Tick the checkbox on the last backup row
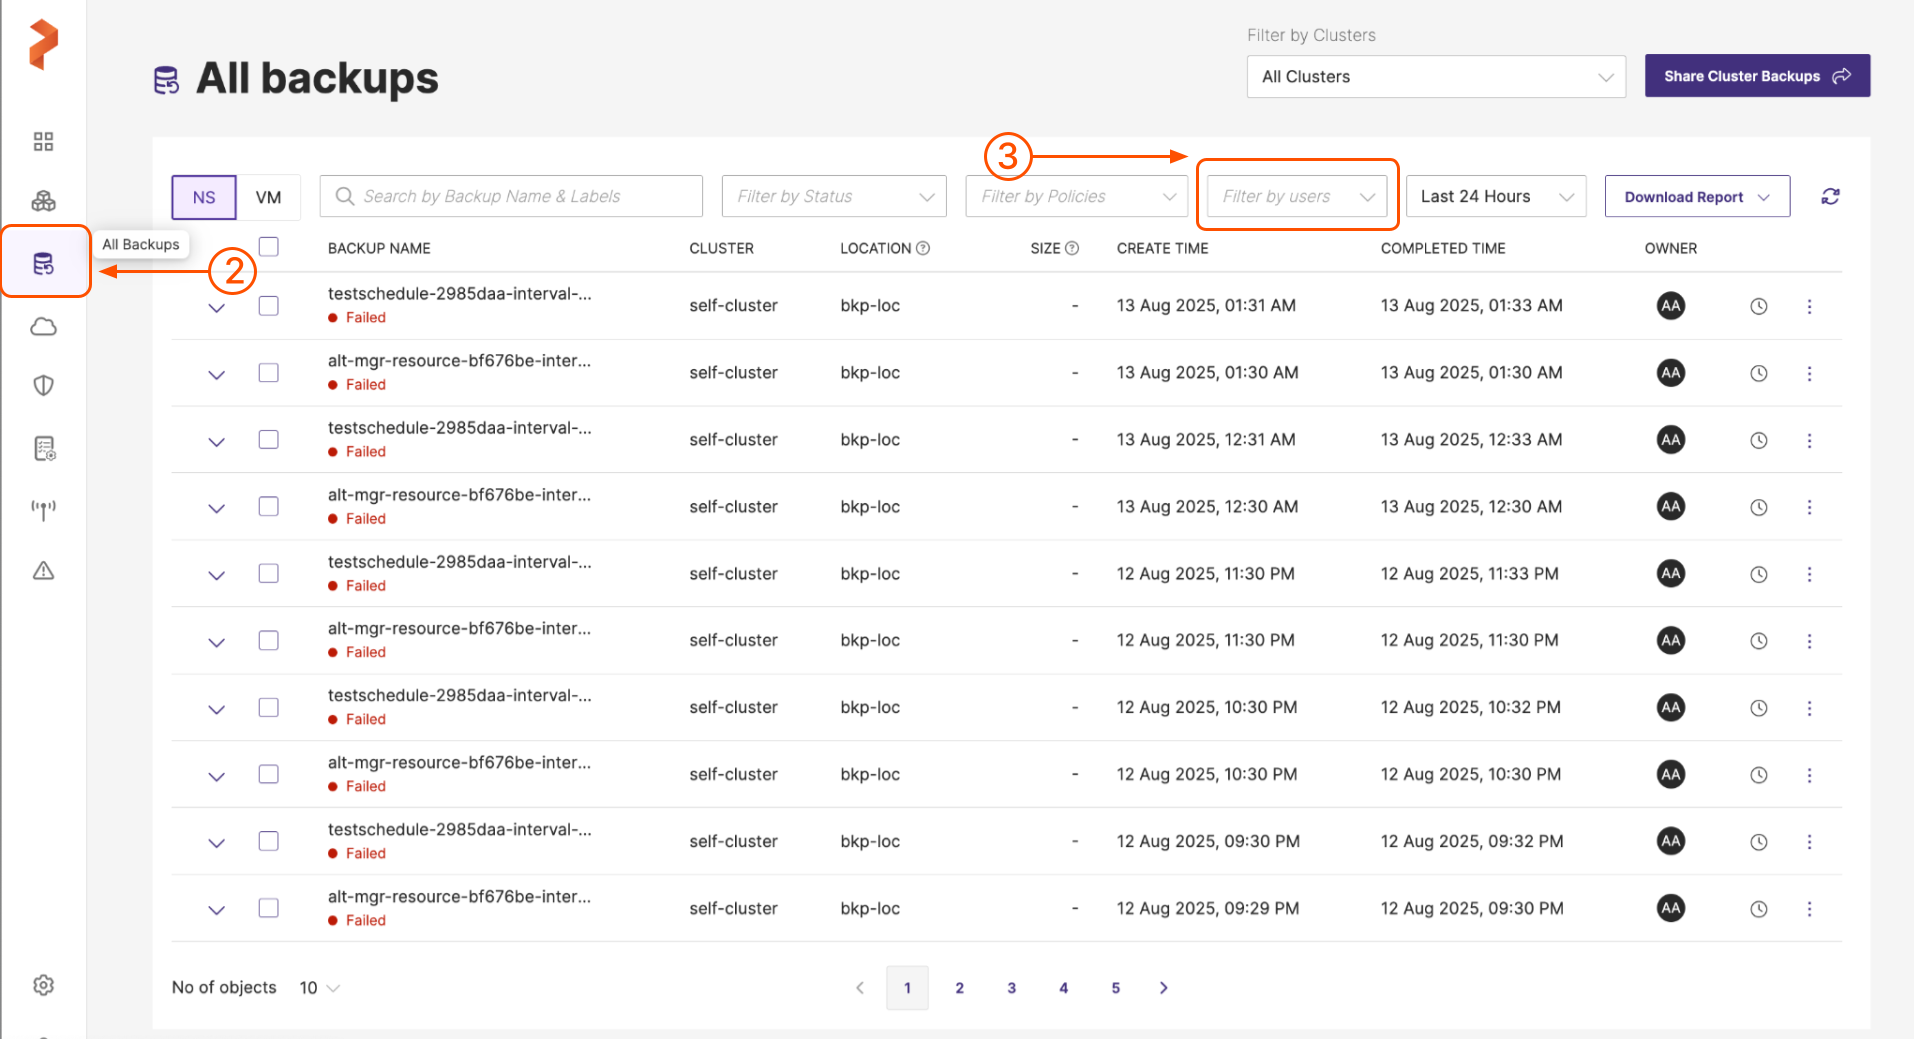 (268, 908)
